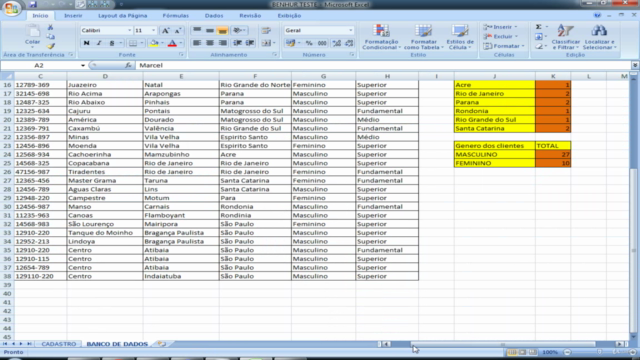Click the Fill down icon in Edição
Viewport: 640px width, 360px height.
coord(539,37)
